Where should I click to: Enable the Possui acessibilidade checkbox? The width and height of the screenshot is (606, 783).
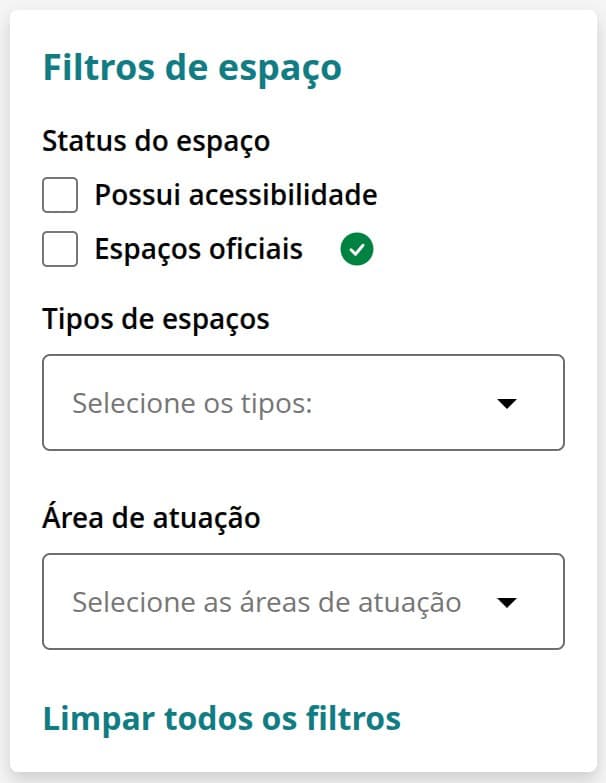pyautogui.click(x=60, y=195)
